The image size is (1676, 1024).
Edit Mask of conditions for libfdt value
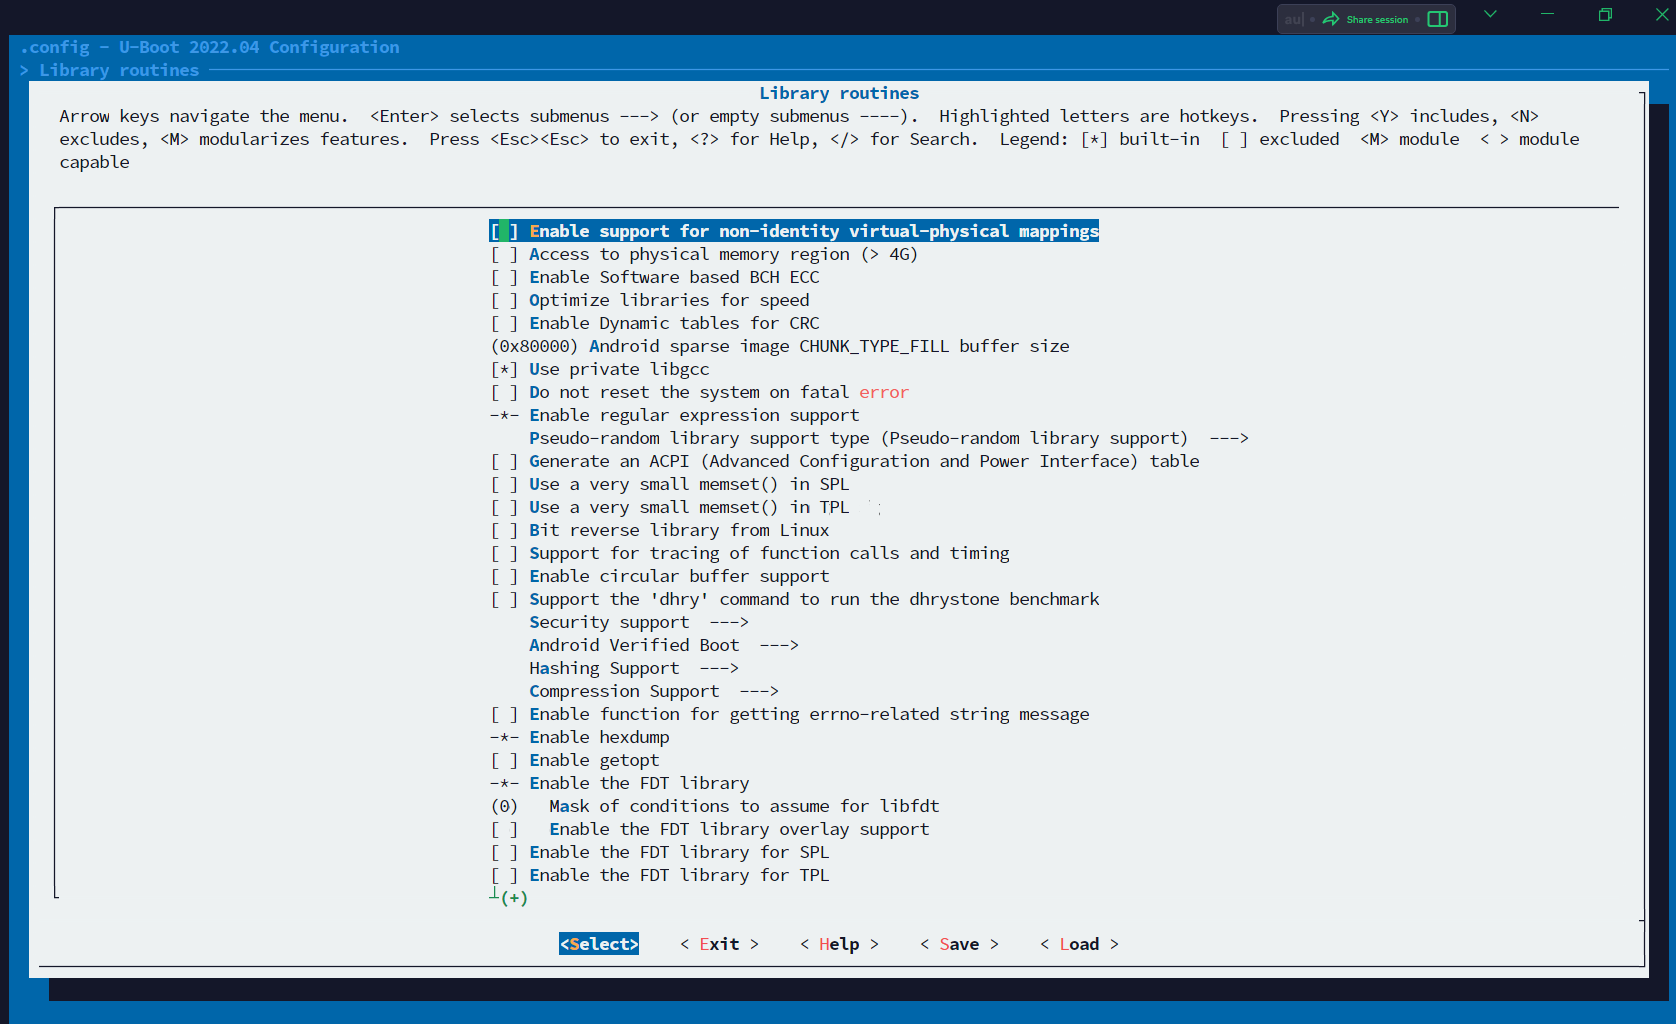(x=715, y=806)
